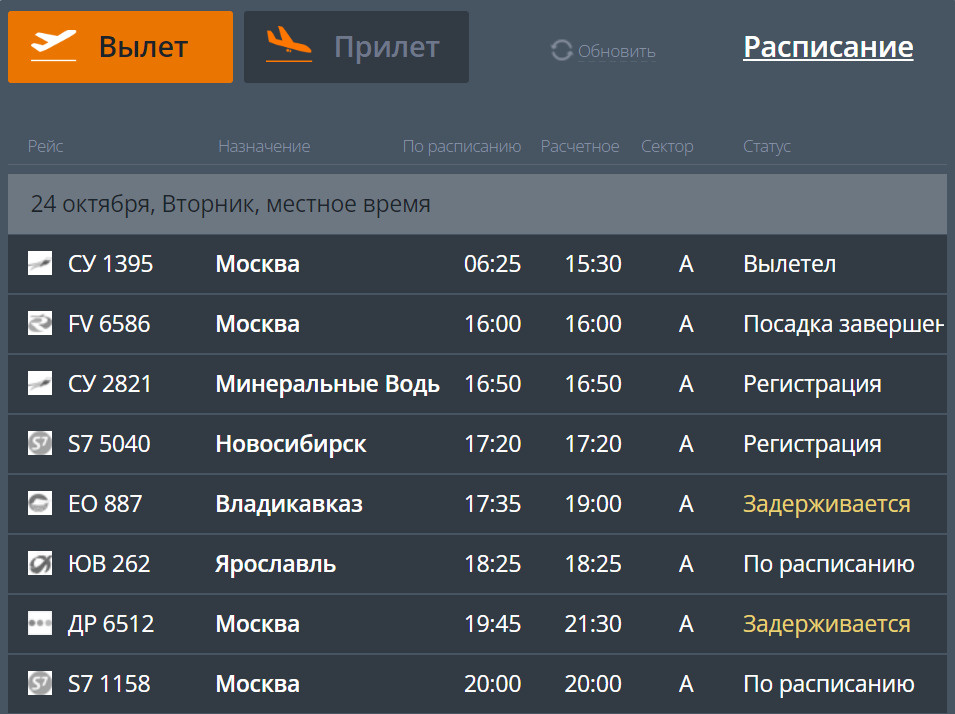Click the airline logo for flight ЮВ 262
The height and width of the screenshot is (714, 955).
(40, 564)
